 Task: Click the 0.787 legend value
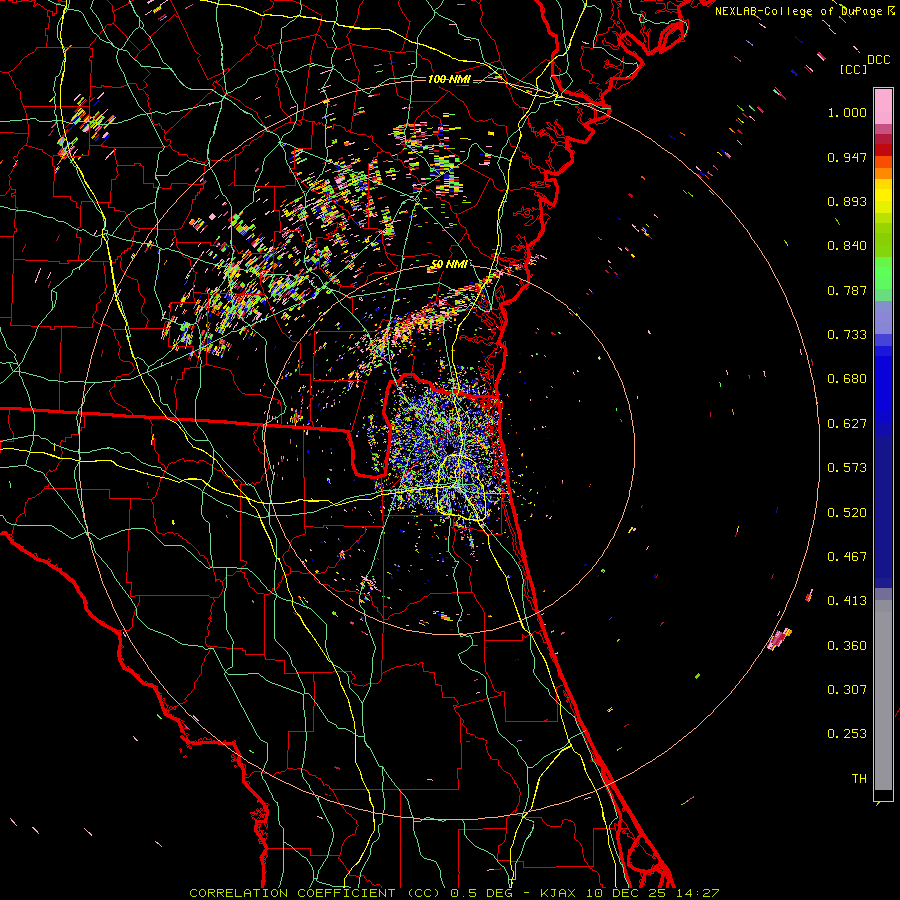pos(847,290)
